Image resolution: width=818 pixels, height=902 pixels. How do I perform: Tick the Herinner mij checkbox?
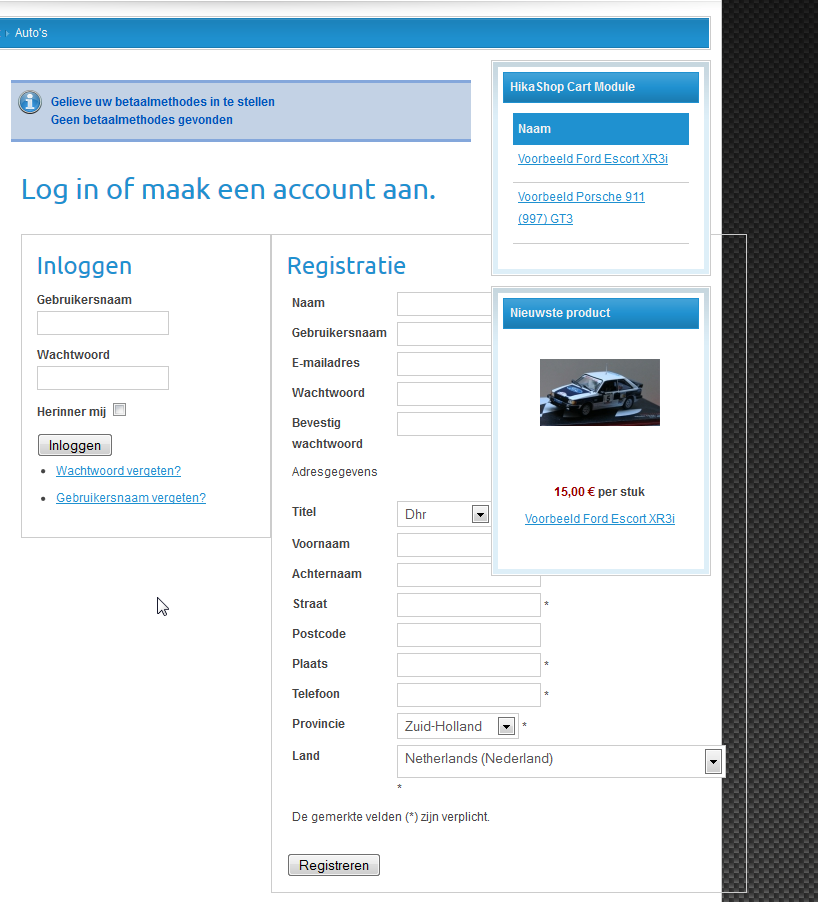click(x=120, y=410)
